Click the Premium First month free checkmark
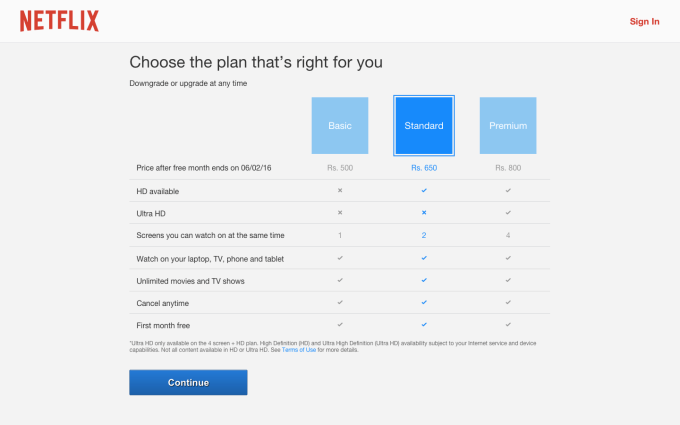 tap(508, 325)
